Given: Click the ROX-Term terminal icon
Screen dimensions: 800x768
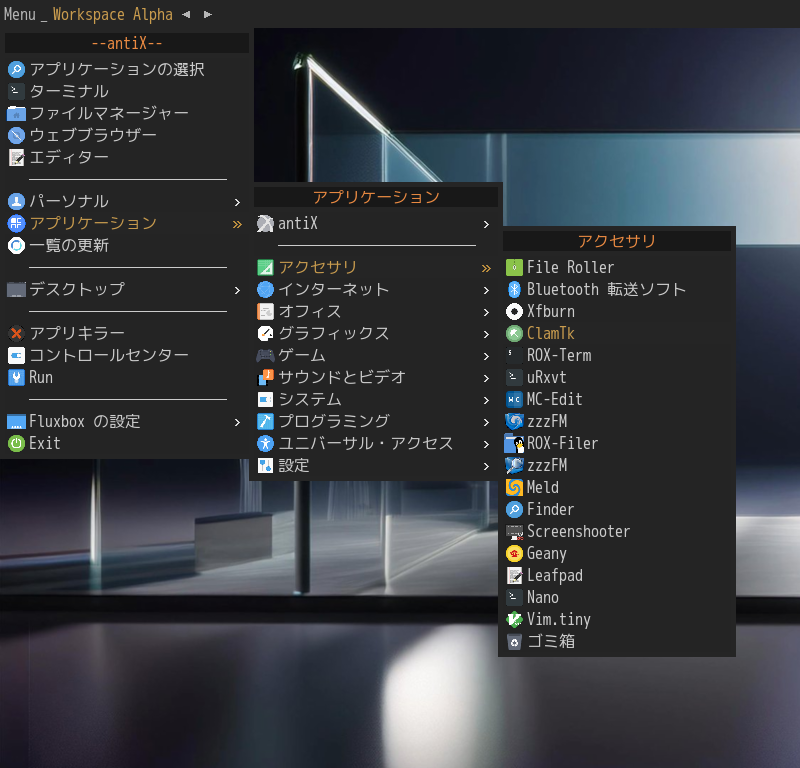Looking at the screenshot, I should coord(514,356).
